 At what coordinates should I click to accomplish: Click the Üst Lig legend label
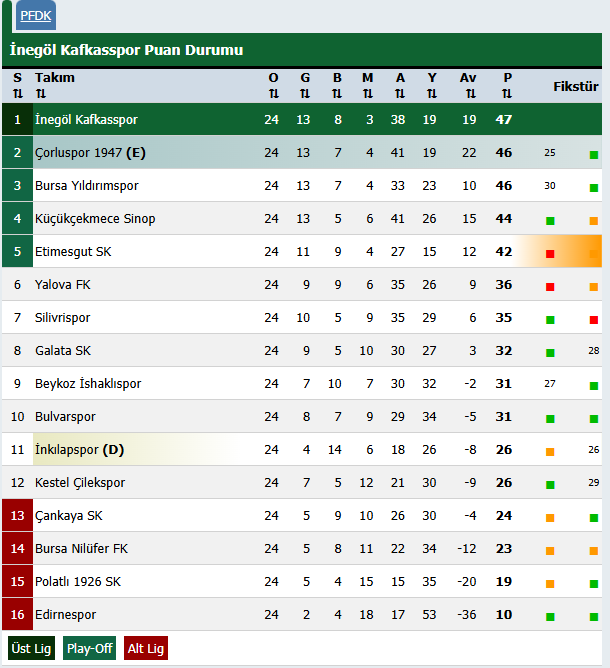32,648
